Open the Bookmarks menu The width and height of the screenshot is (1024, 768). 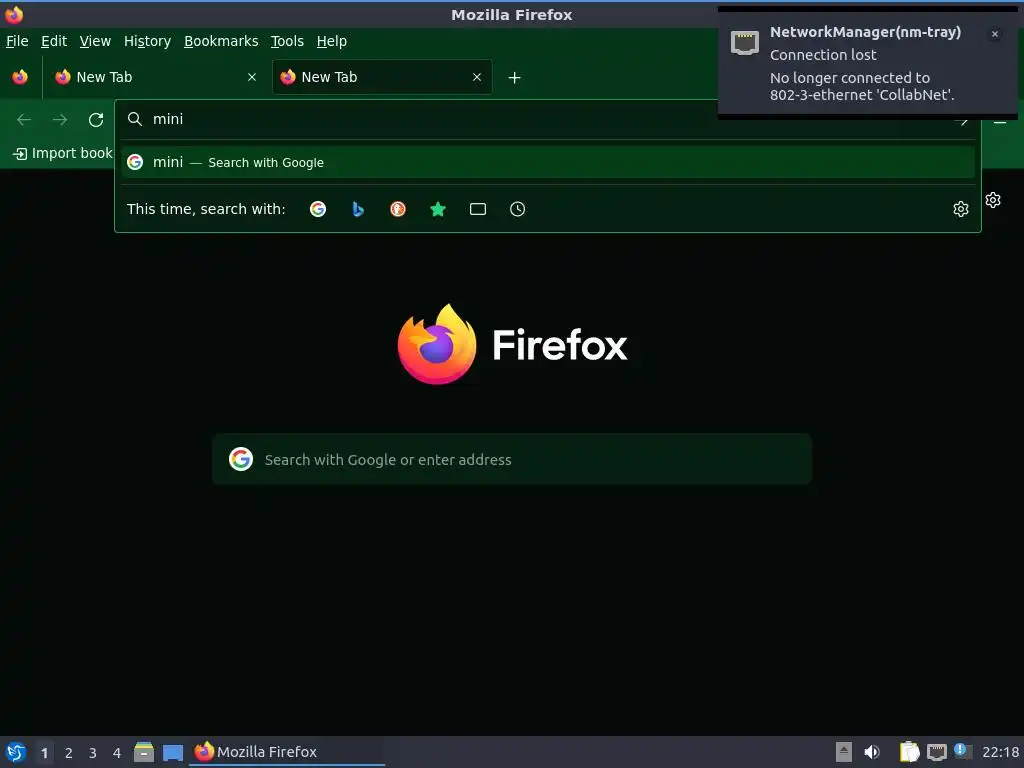(221, 41)
